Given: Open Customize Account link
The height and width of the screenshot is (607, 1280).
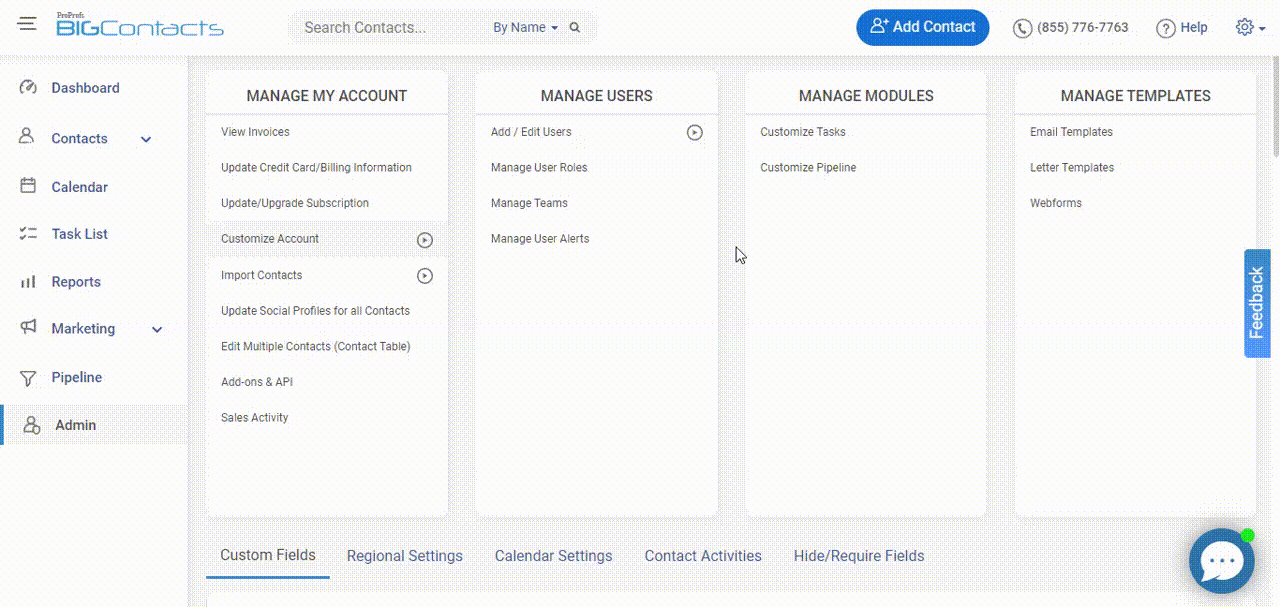Looking at the screenshot, I should (x=270, y=239).
